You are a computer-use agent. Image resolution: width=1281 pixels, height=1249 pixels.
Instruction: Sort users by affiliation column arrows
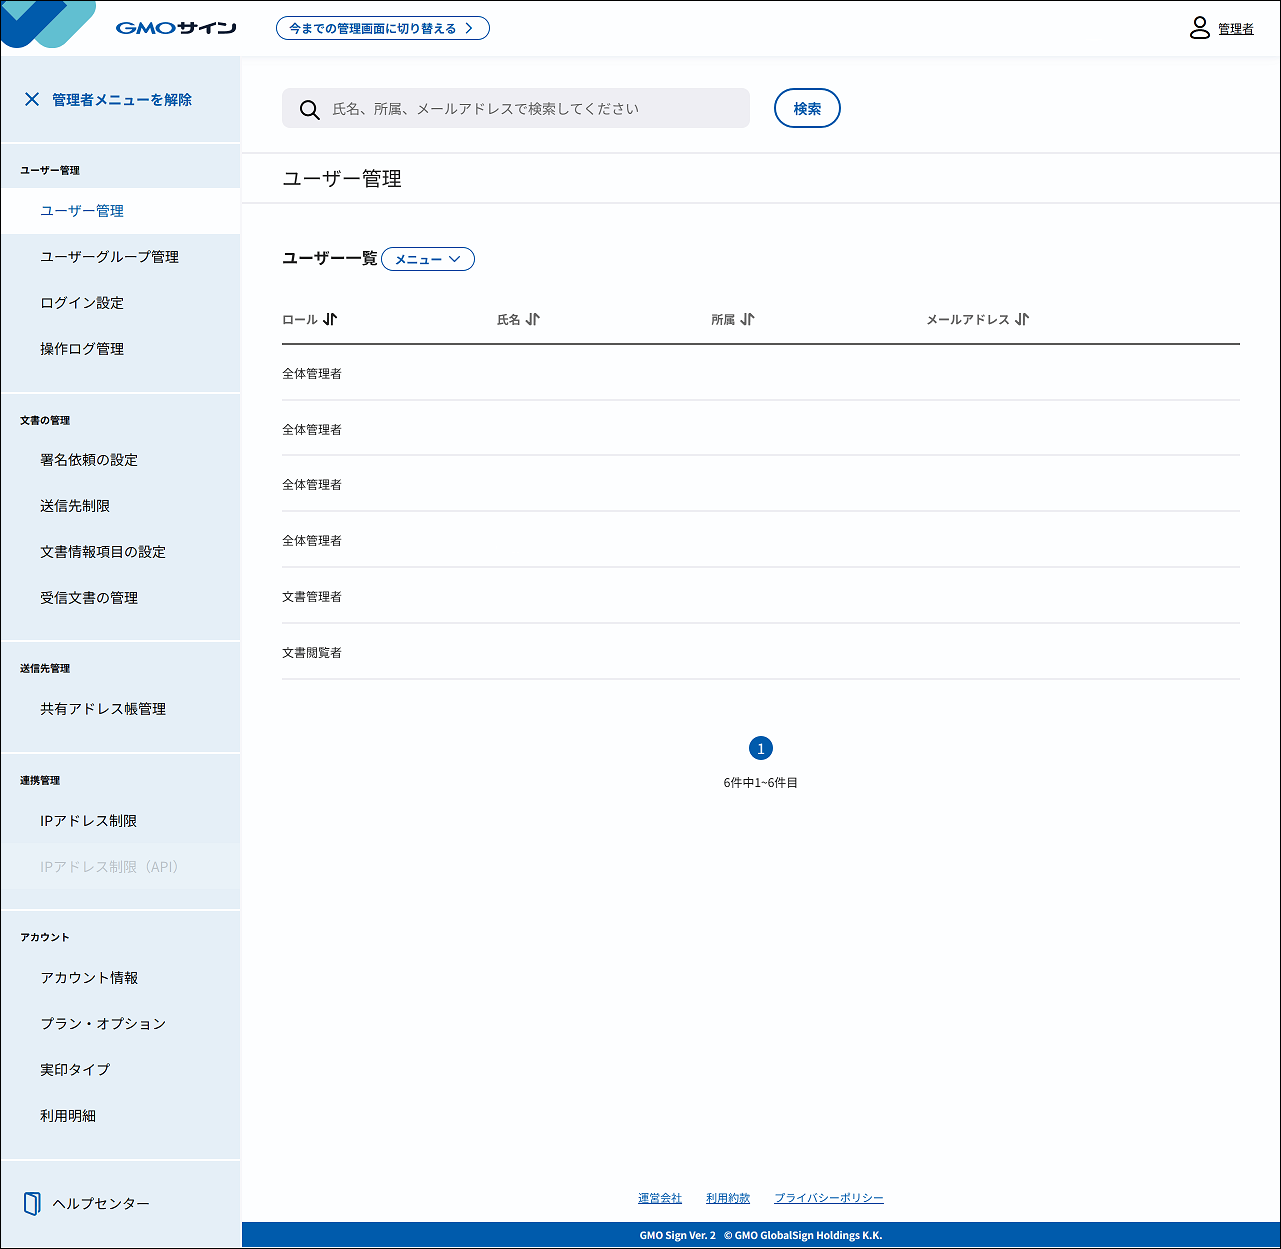coord(748,319)
